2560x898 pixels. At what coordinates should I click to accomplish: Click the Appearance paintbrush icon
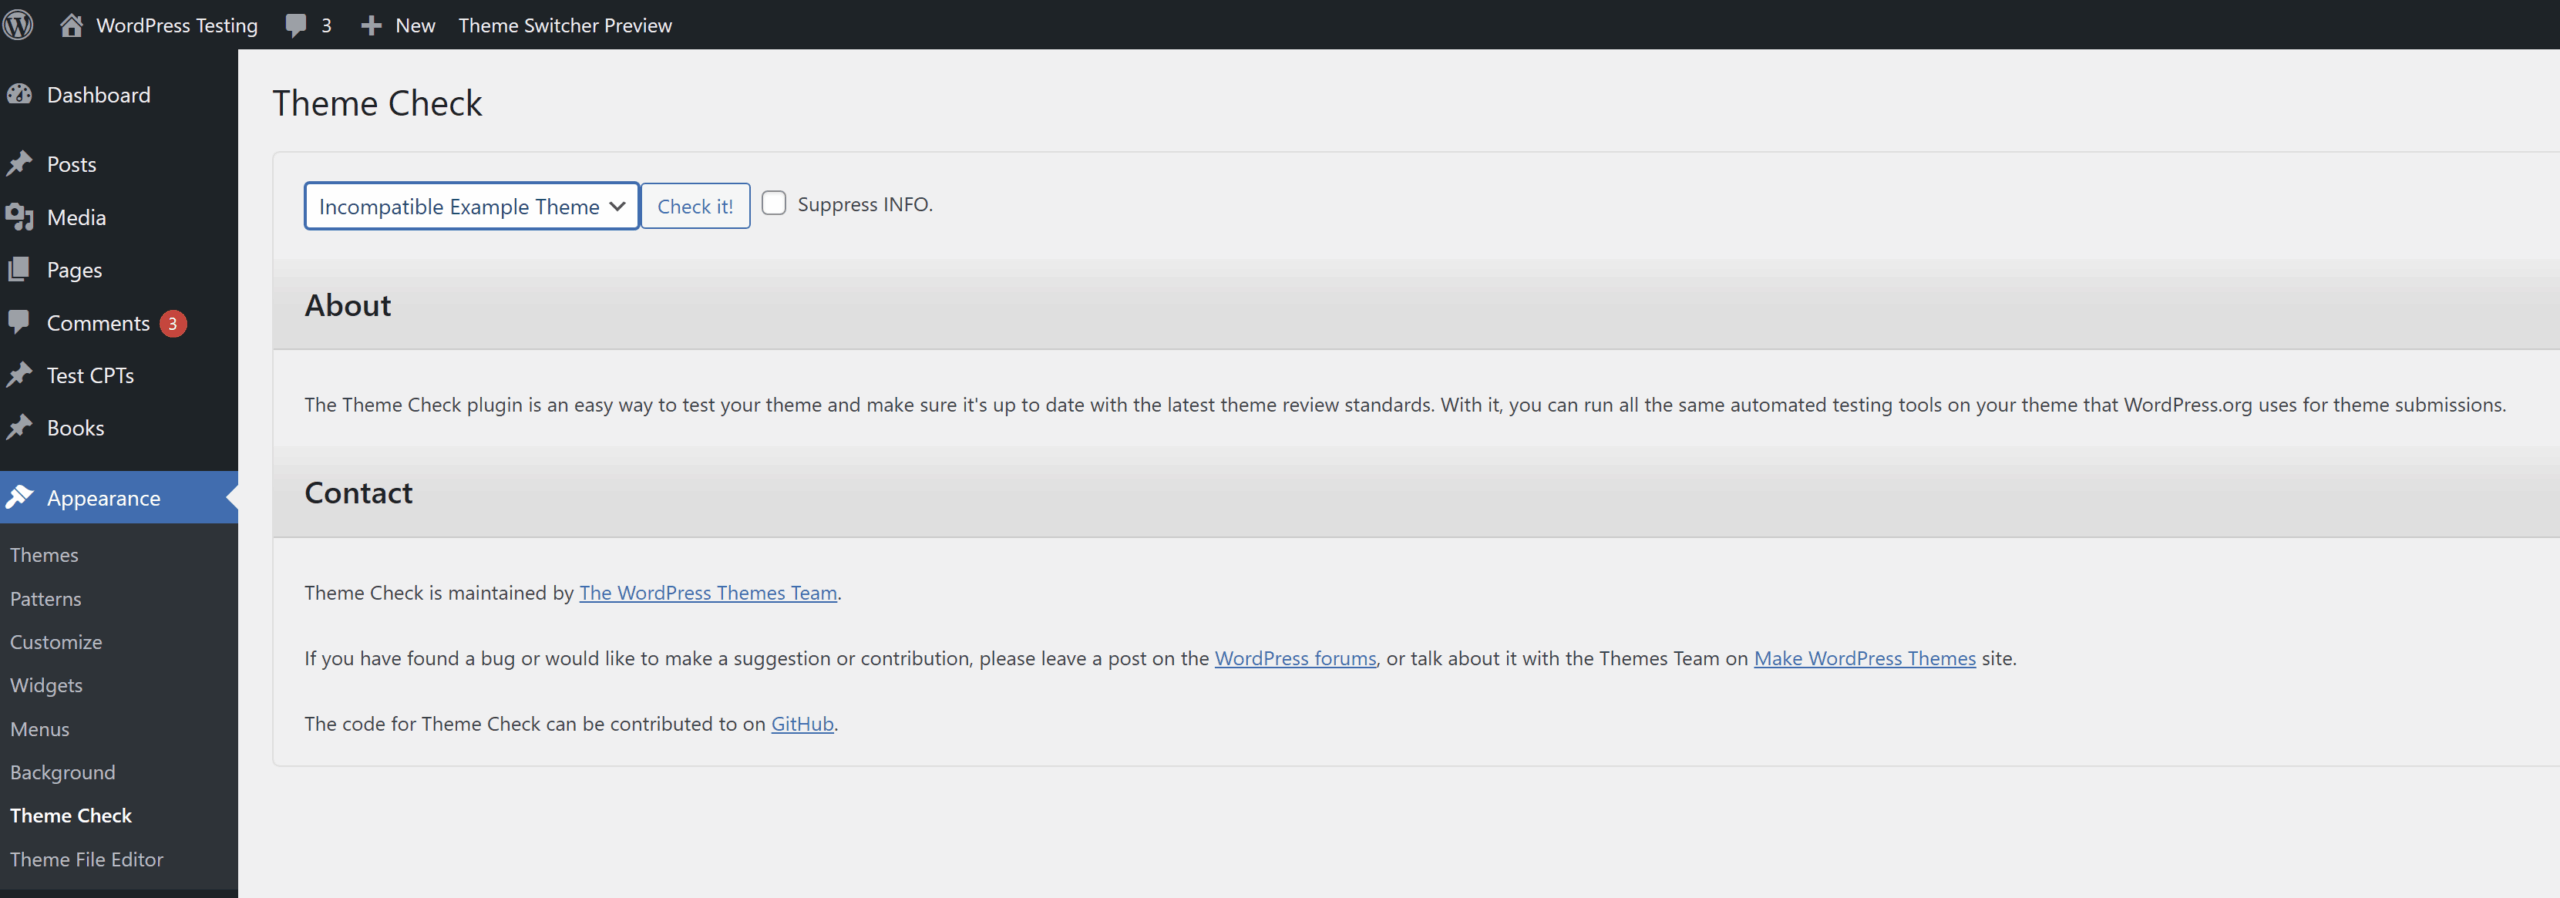tap(20, 497)
